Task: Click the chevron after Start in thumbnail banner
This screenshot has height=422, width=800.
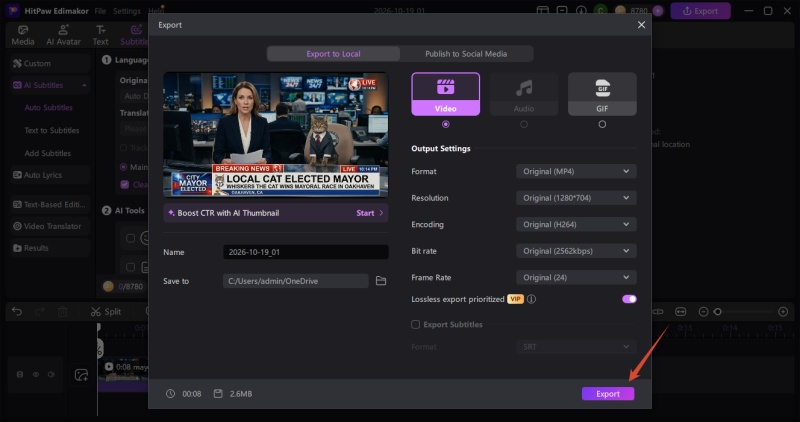Action: click(381, 213)
